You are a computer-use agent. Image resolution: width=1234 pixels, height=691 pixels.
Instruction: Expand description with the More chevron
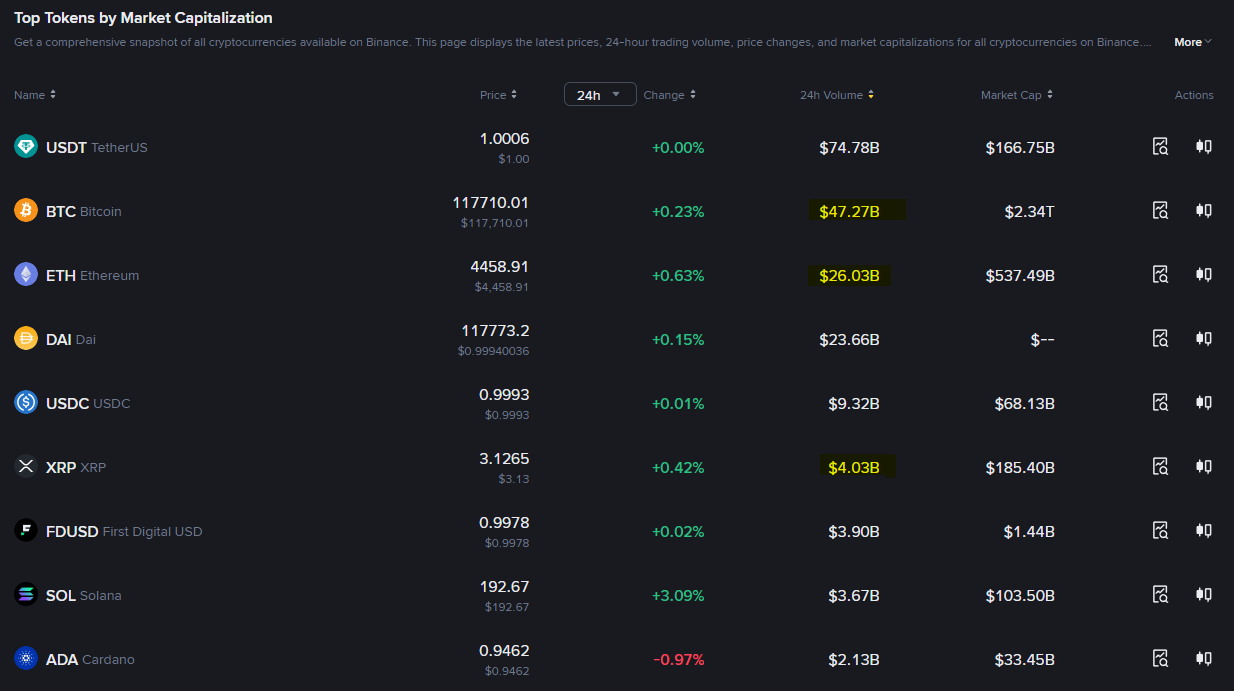tap(1193, 42)
